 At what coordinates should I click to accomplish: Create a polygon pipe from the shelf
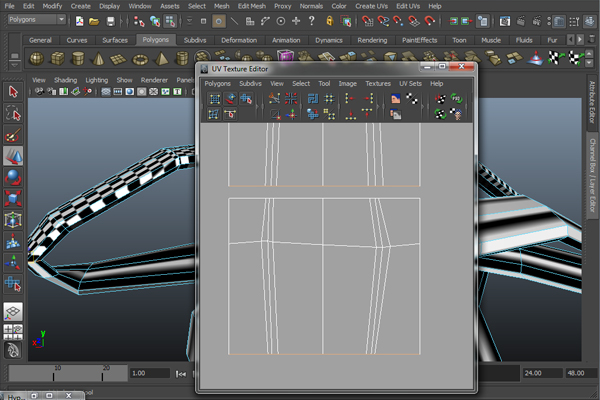click(x=182, y=59)
